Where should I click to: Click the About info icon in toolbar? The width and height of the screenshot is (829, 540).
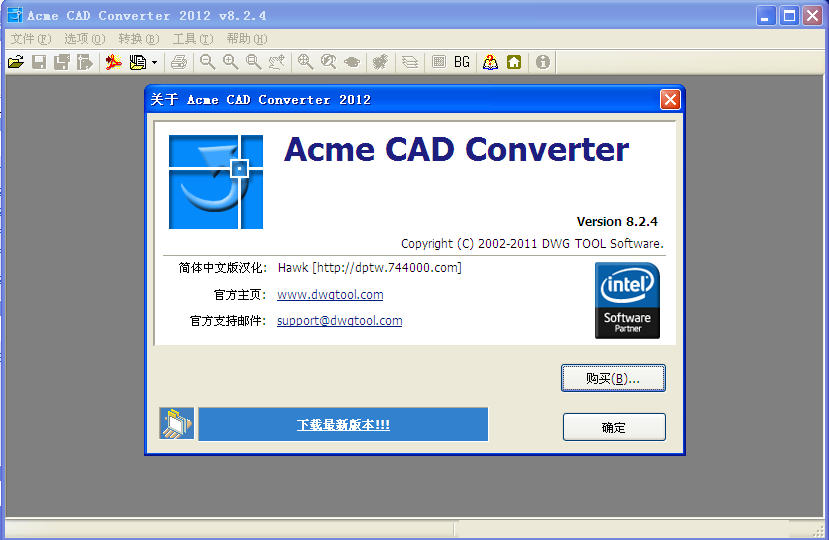tap(542, 62)
